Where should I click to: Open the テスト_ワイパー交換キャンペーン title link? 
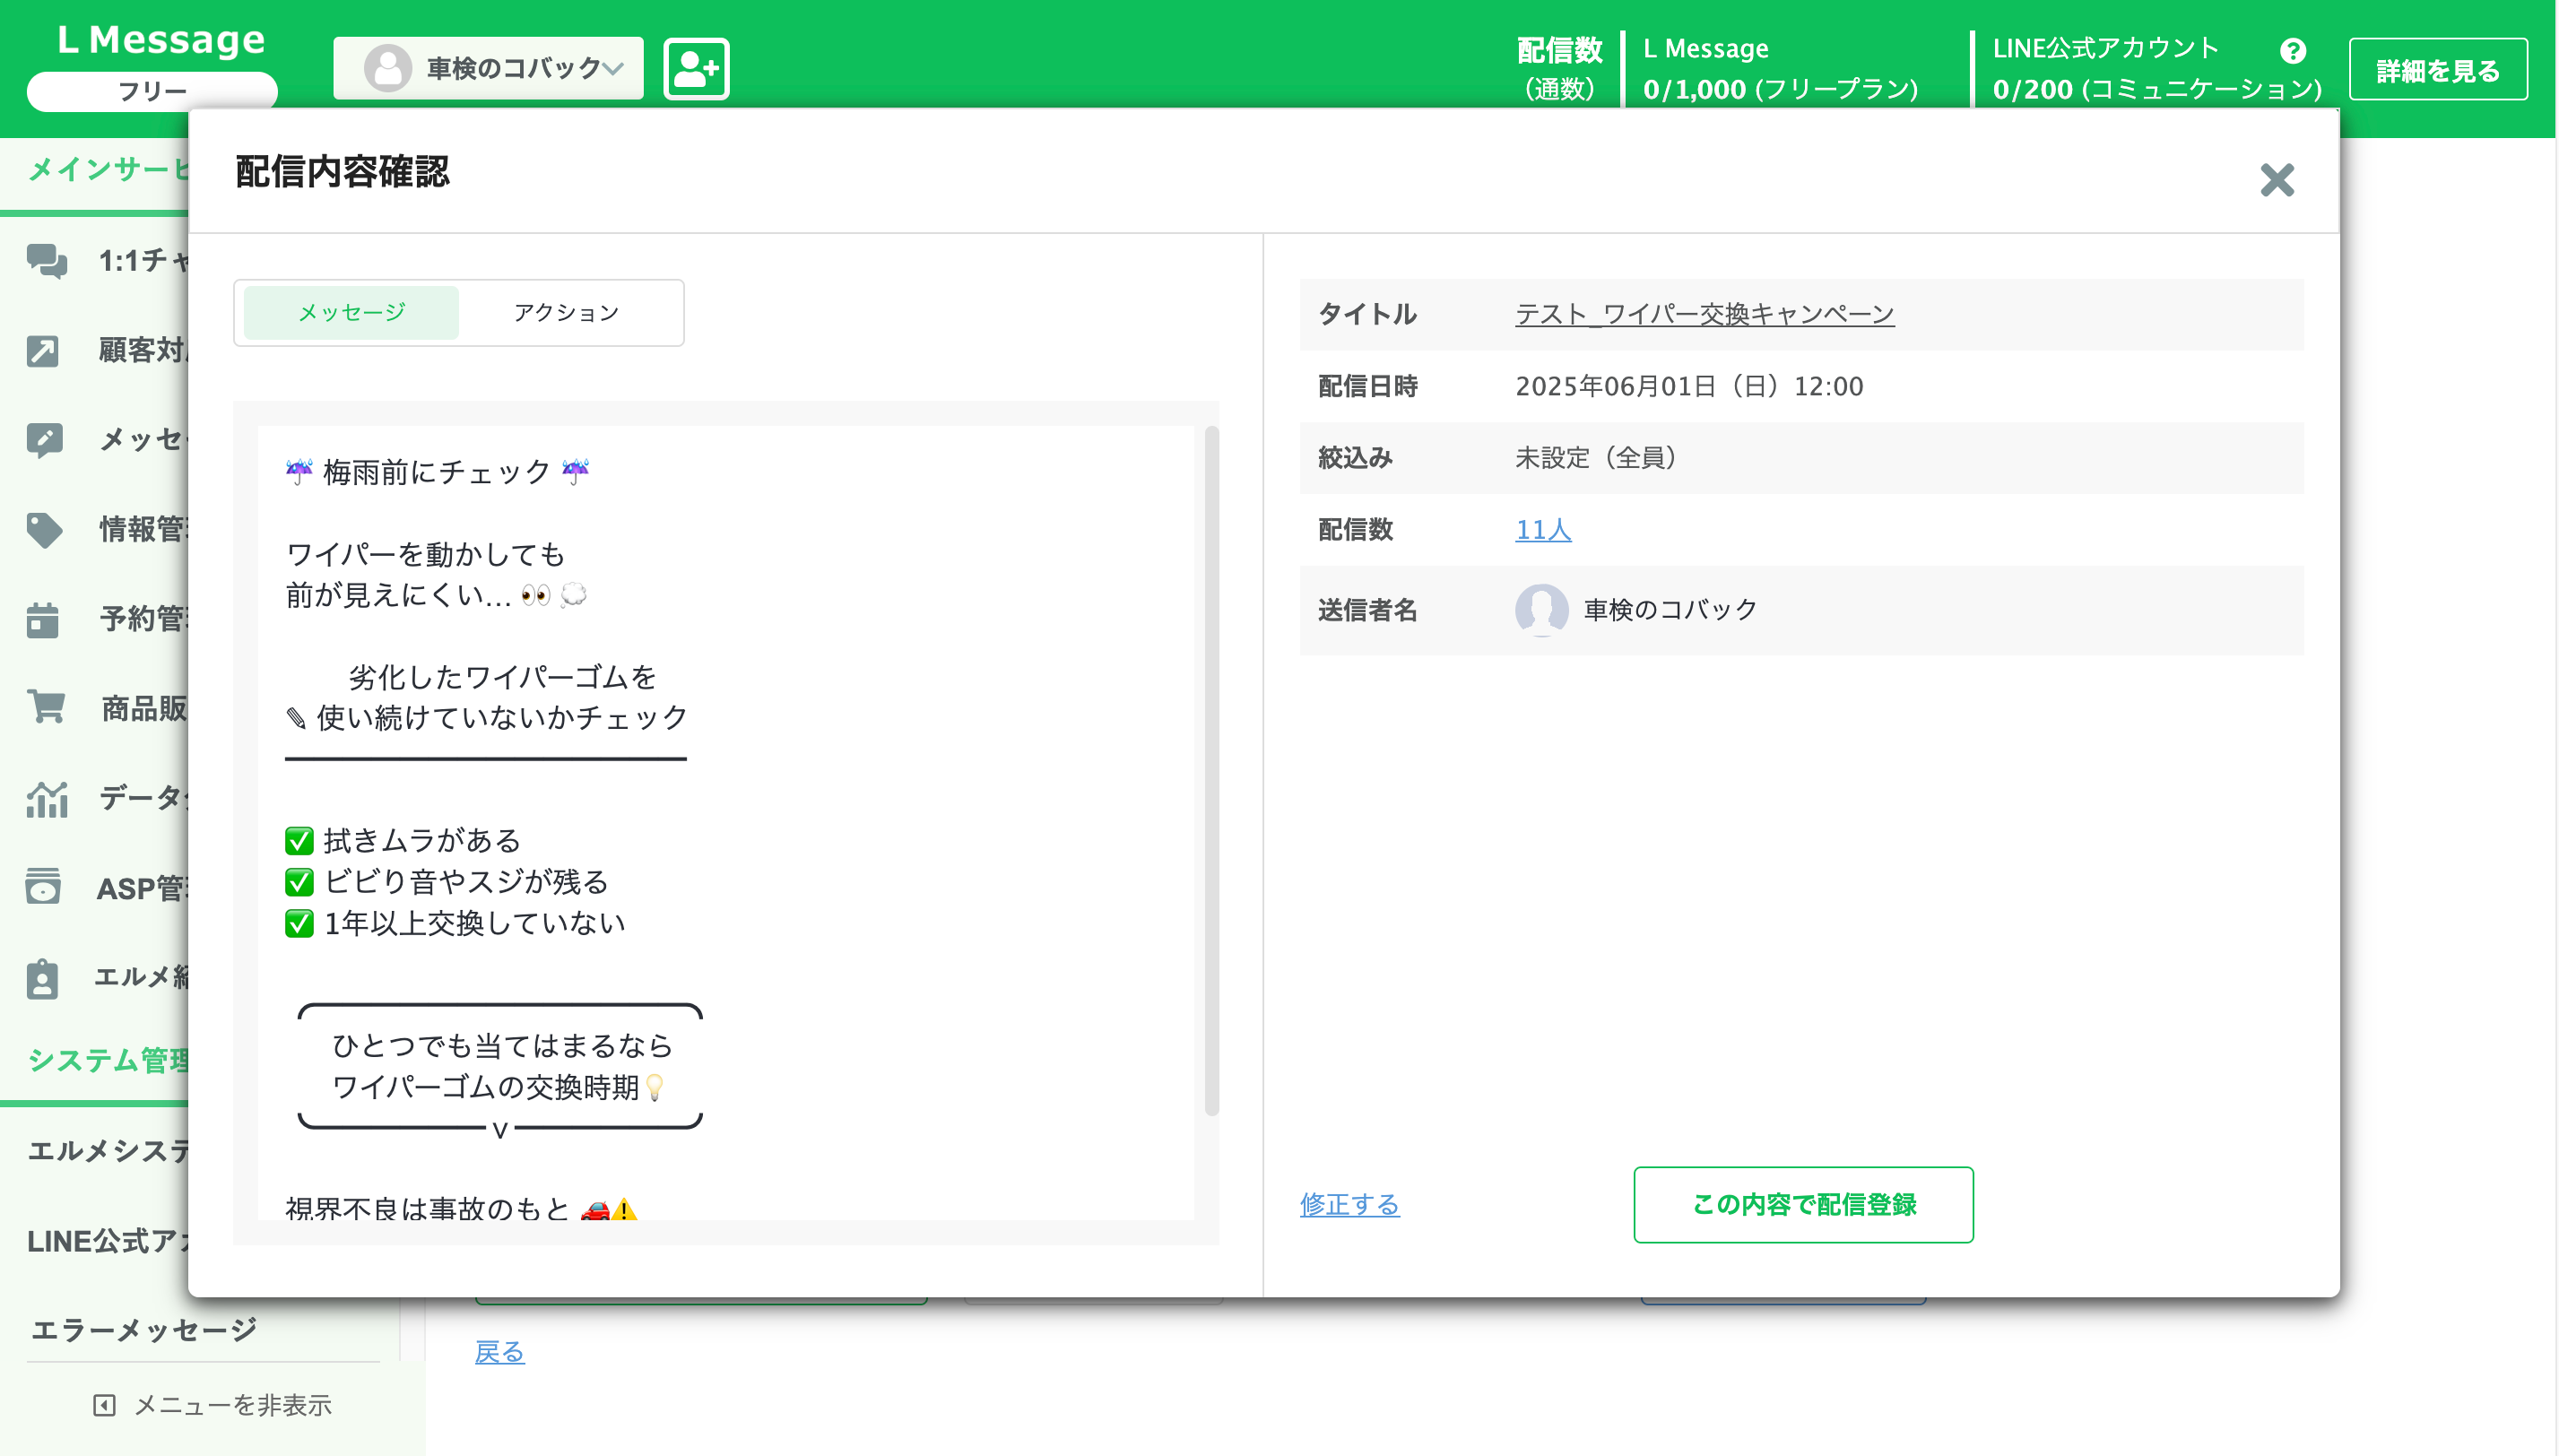pyautogui.click(x=1704, y=314)
